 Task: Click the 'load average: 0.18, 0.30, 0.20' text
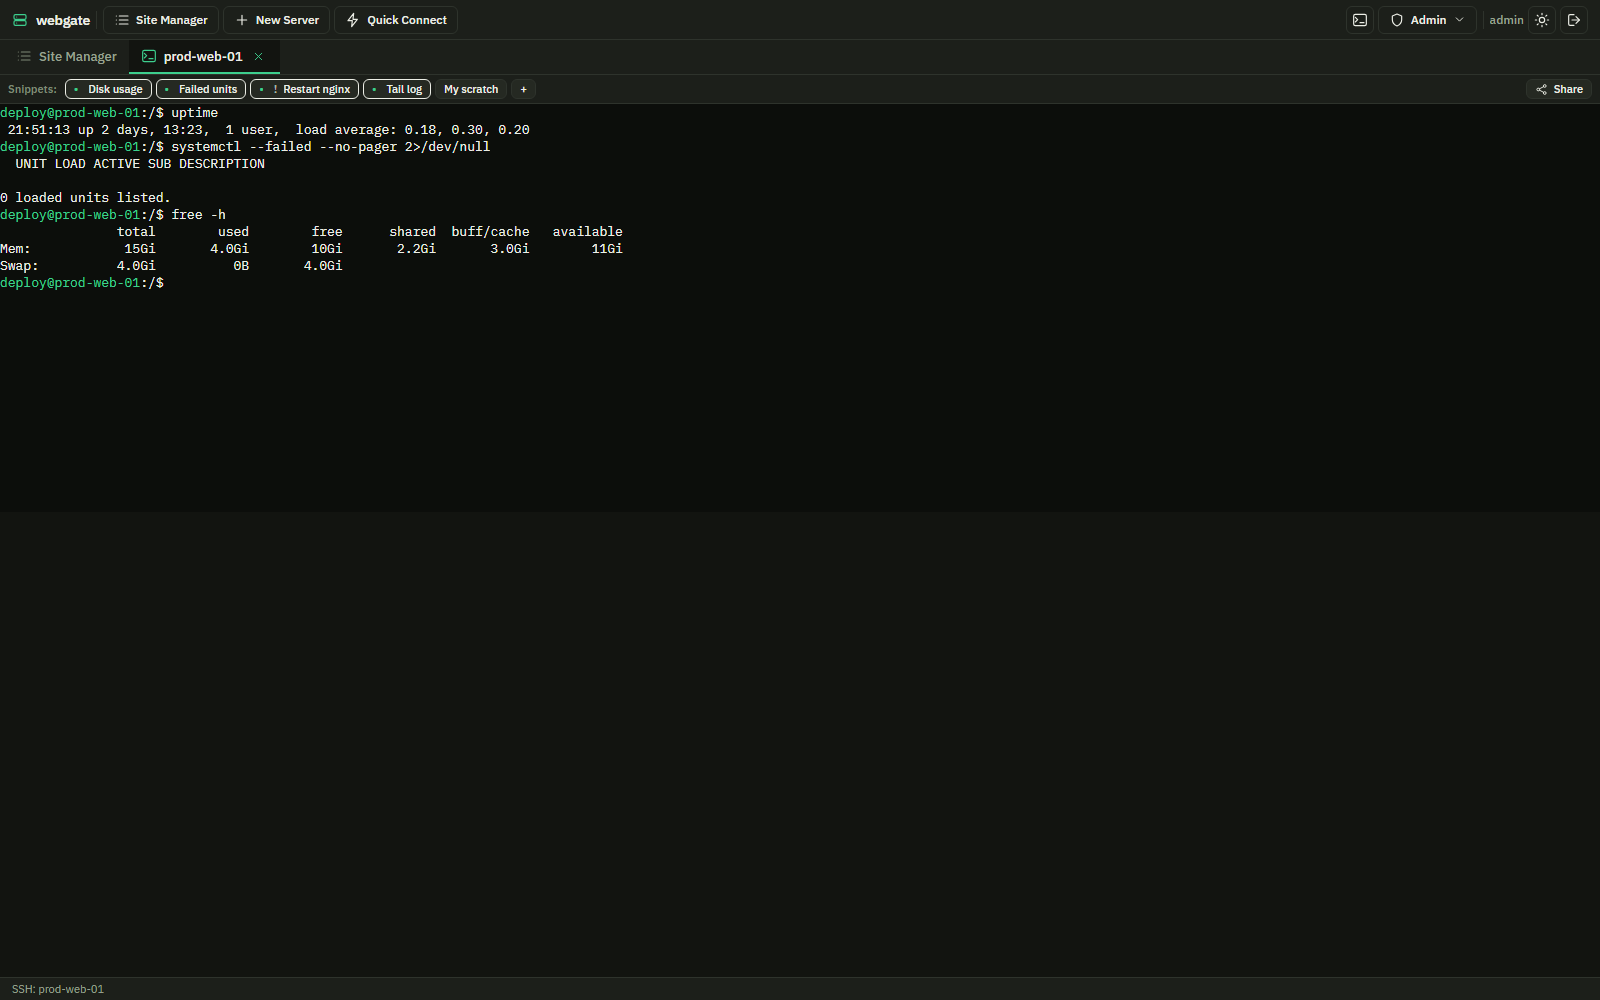point(413,130)
